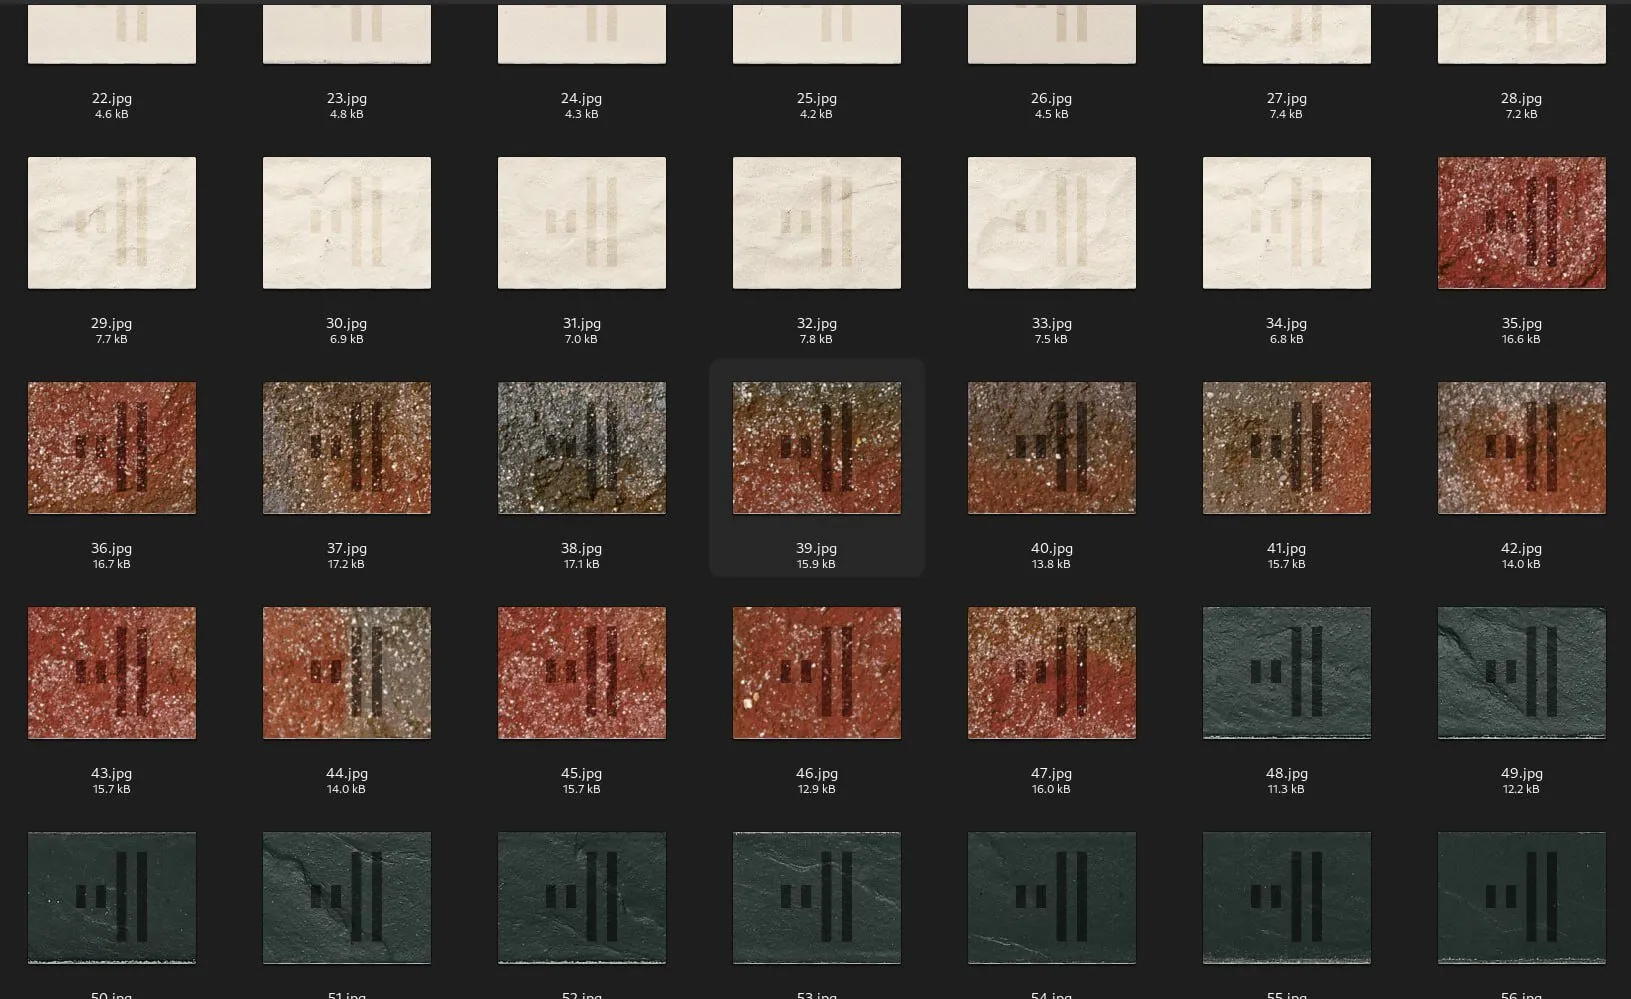Select the slate thumbnail above 53.jpg
Screen dimensions: 1631x999
817,898
